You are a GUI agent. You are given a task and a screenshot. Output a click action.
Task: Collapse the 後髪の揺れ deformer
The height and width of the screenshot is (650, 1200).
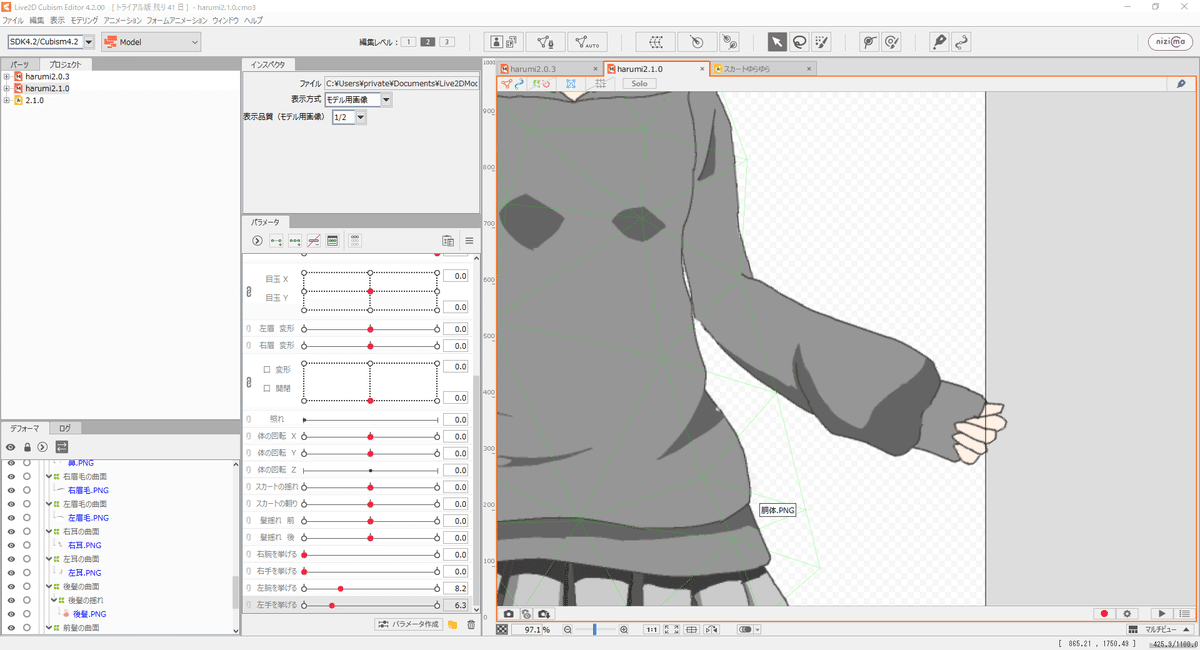(54, 600)
